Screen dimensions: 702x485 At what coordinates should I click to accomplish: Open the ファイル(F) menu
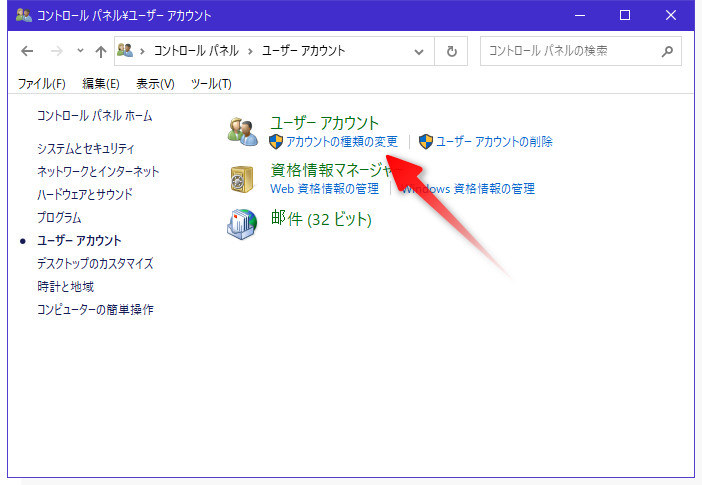click(x=42, y=84)
